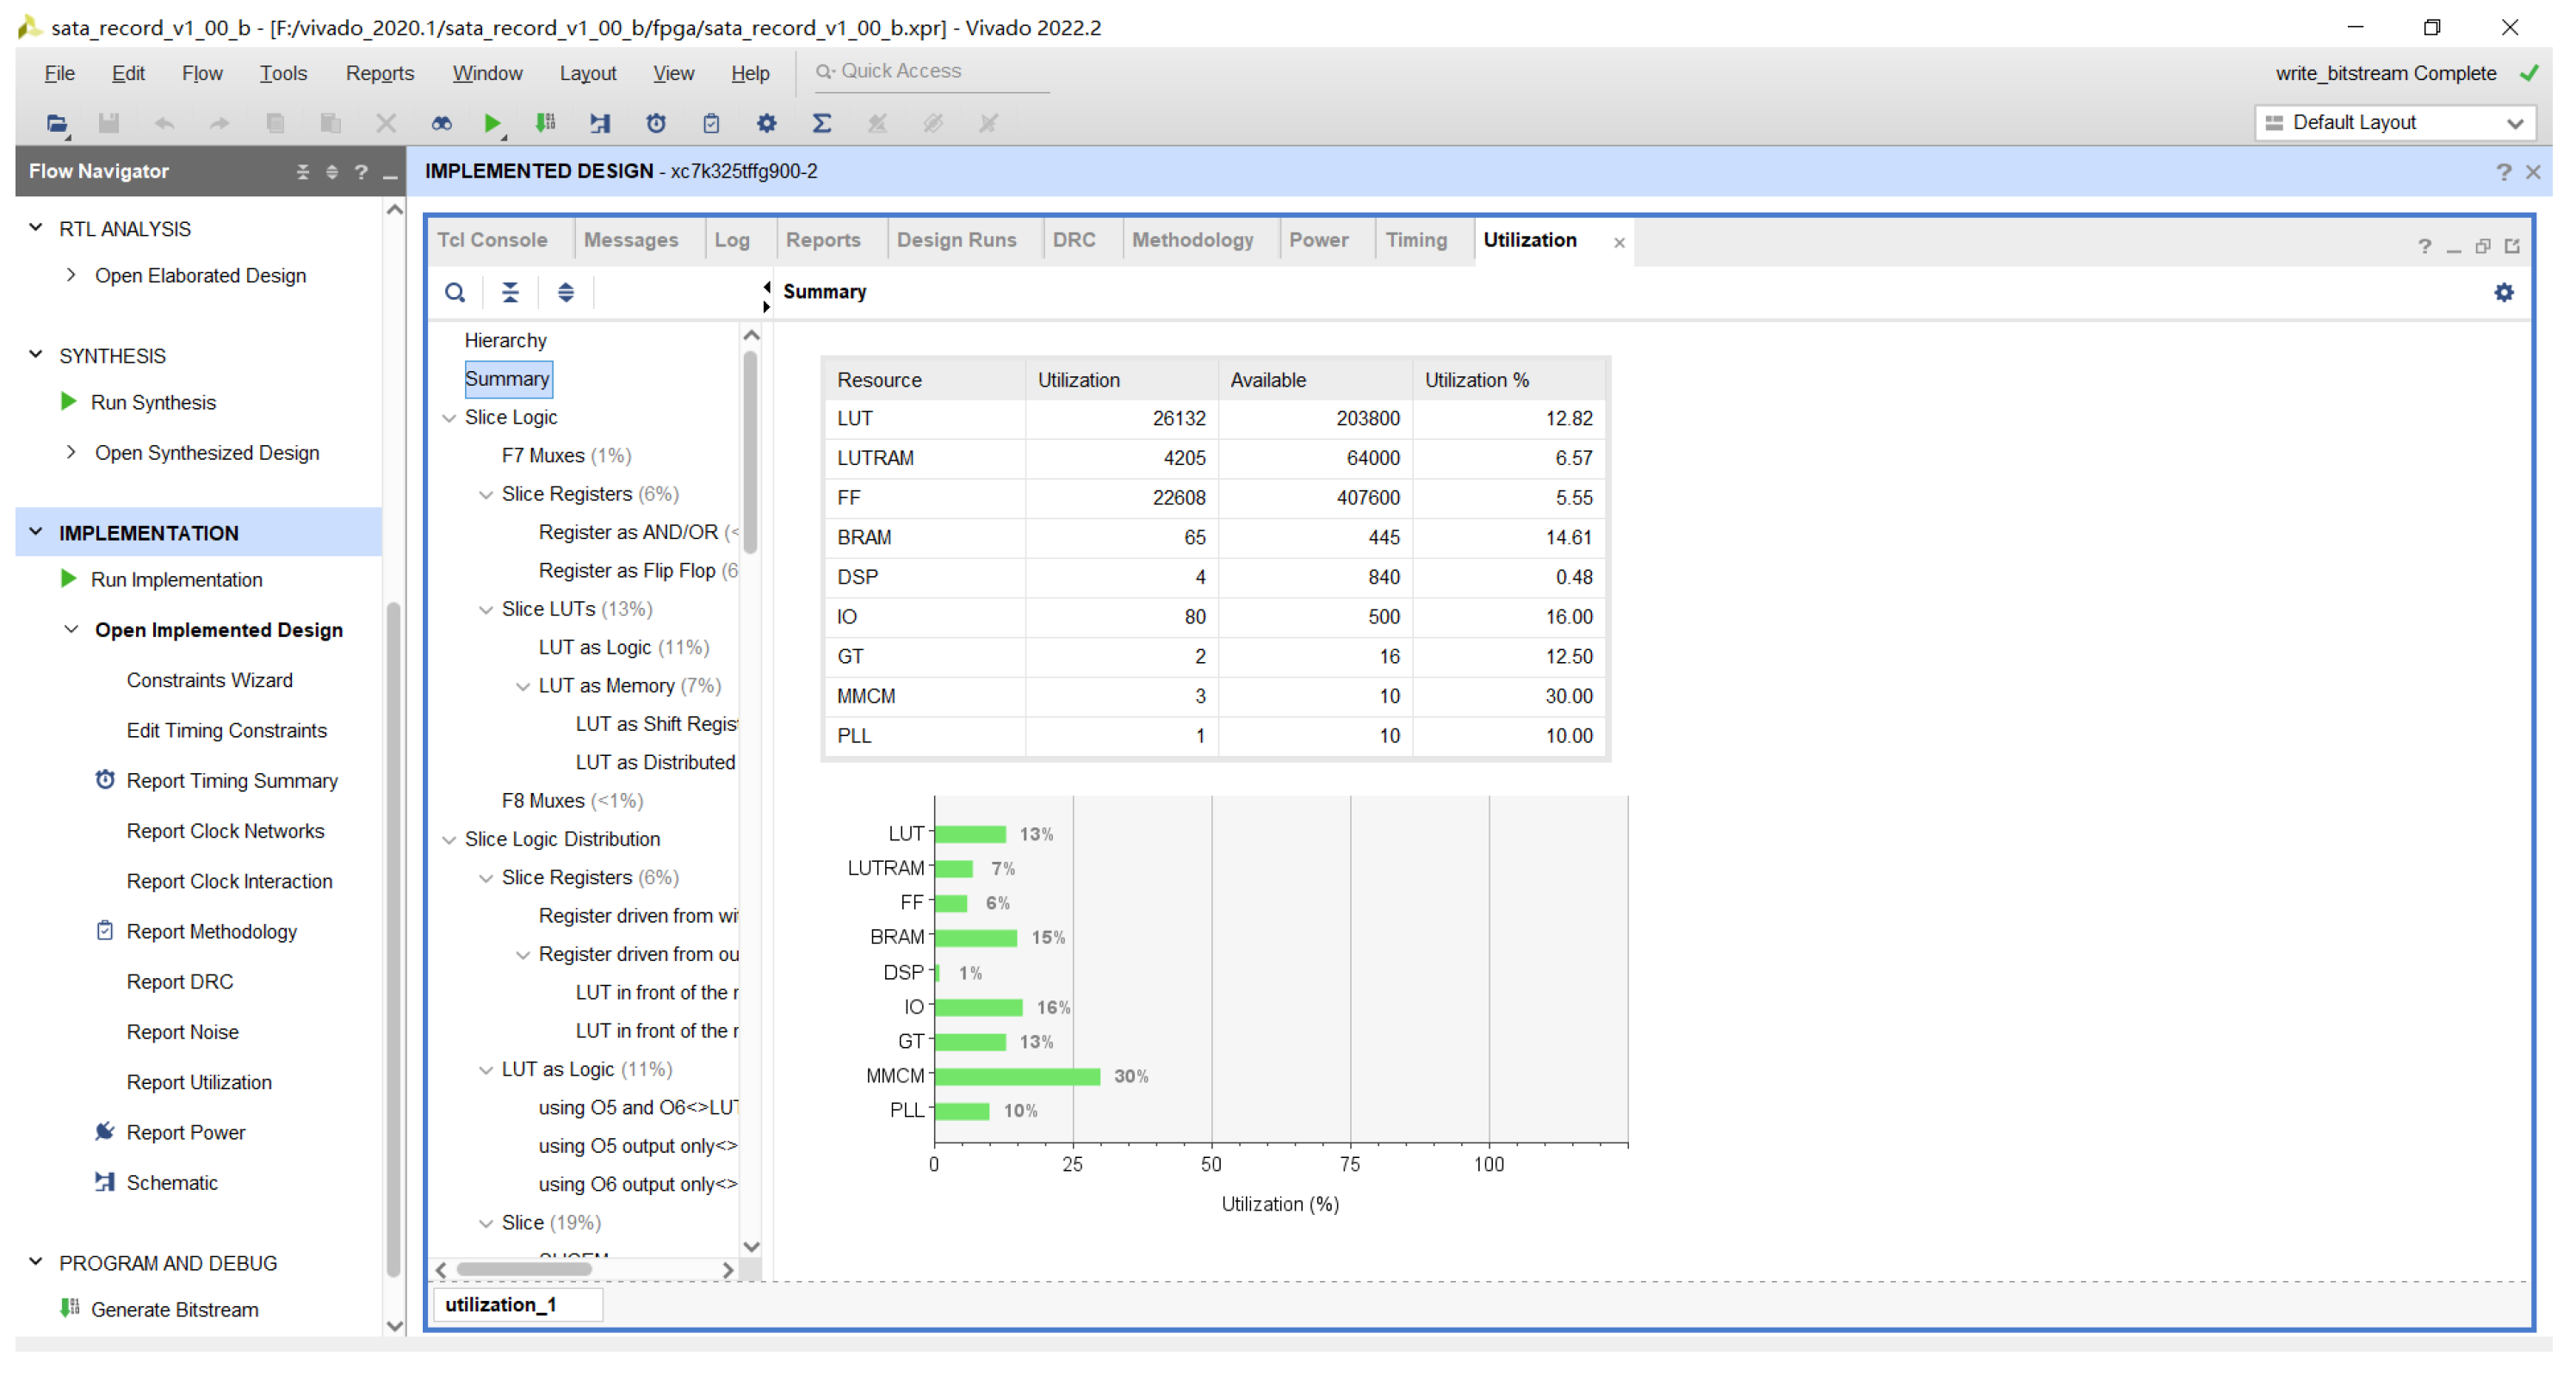Click the Settings gear in main toolbar
Viewport: 2576px width, 1375px height.
pos(766,123)
